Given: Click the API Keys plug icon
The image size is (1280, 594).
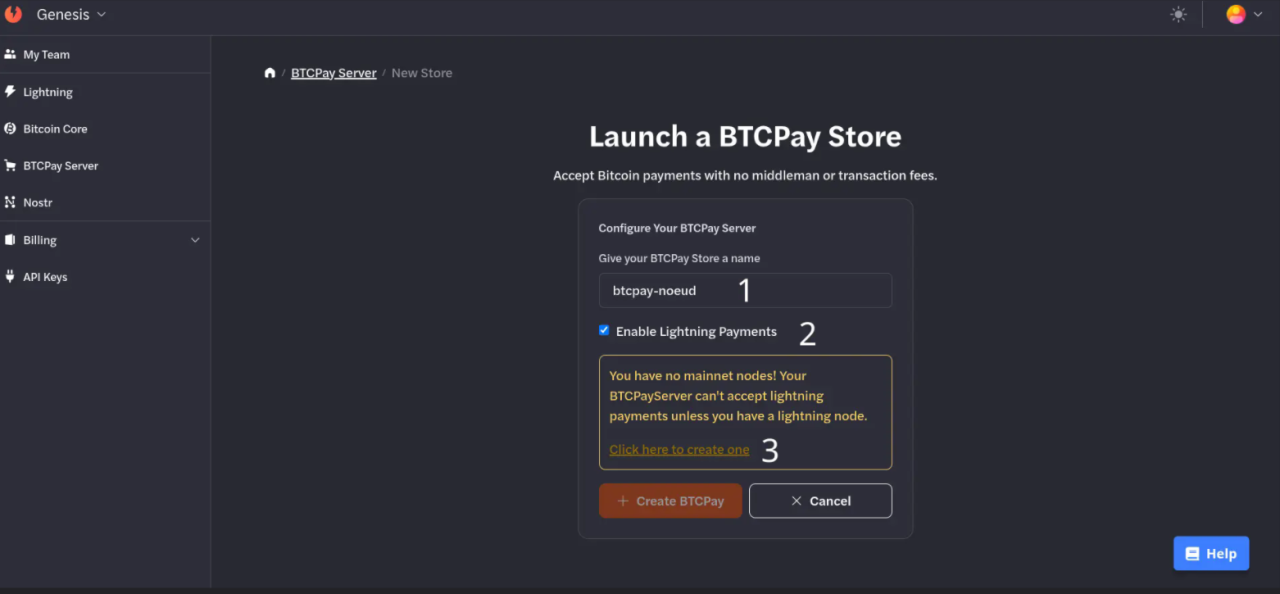Looking at the screenshot, I should (10, 276).
